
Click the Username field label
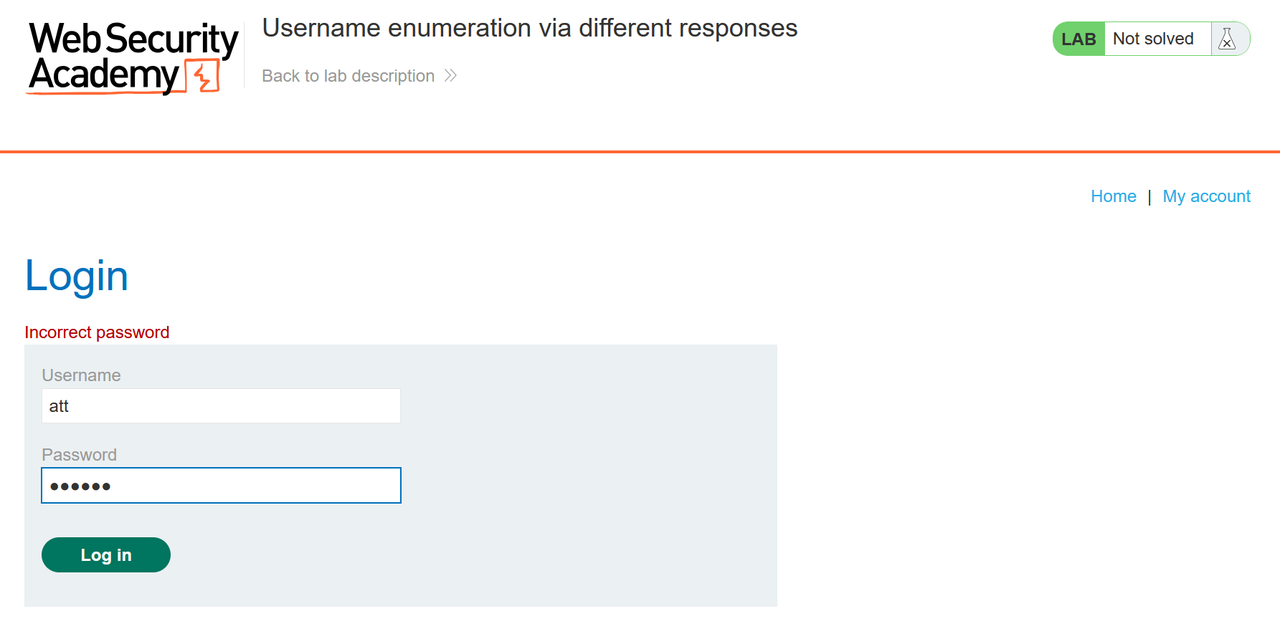pyautogui.click(x=81, y=375)
